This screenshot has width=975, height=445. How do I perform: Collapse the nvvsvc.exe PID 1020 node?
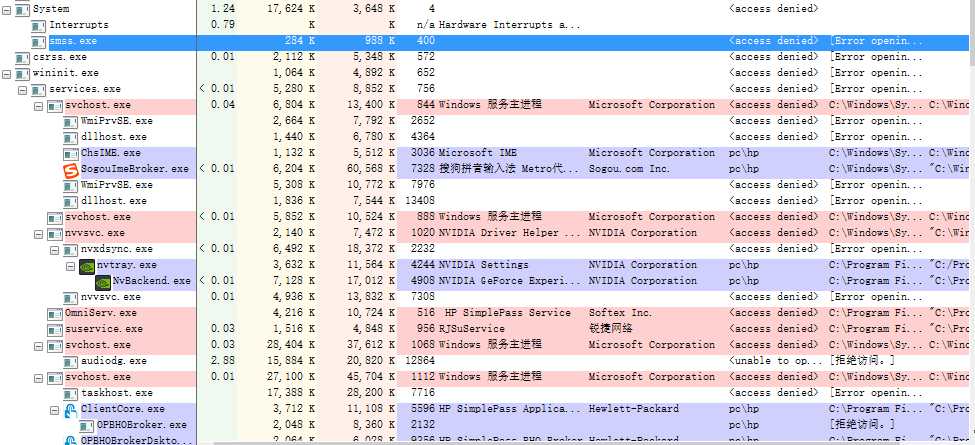(x=39, y=234)
